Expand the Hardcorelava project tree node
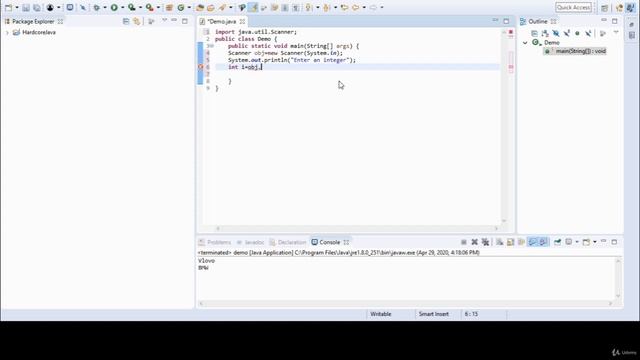Viewport: 640px width, 360px height. coord(7,32)
